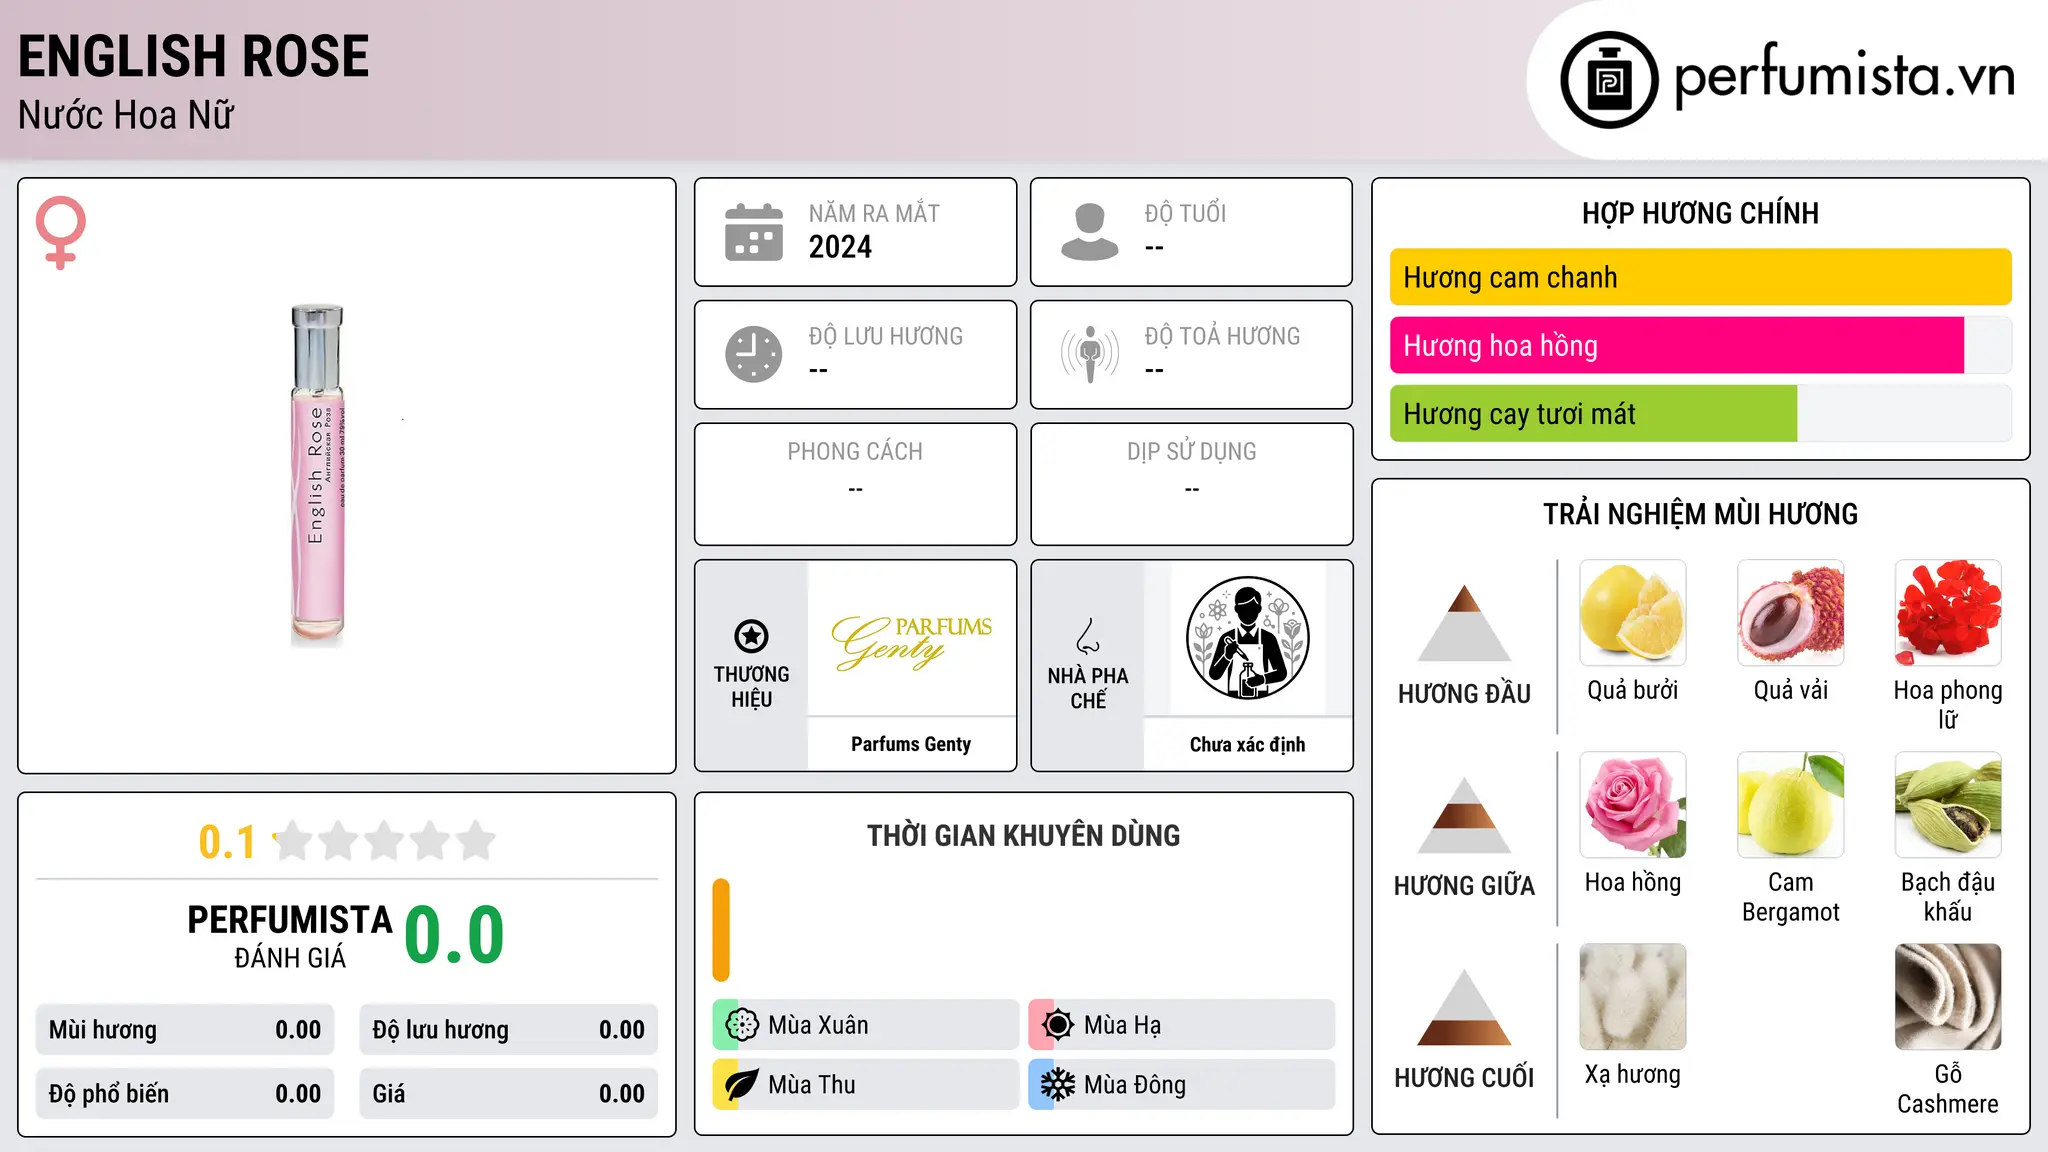Select the Mùa Xuân season row
The width and height of the screenshot is (2048, 1152).
coord(866,1025)
